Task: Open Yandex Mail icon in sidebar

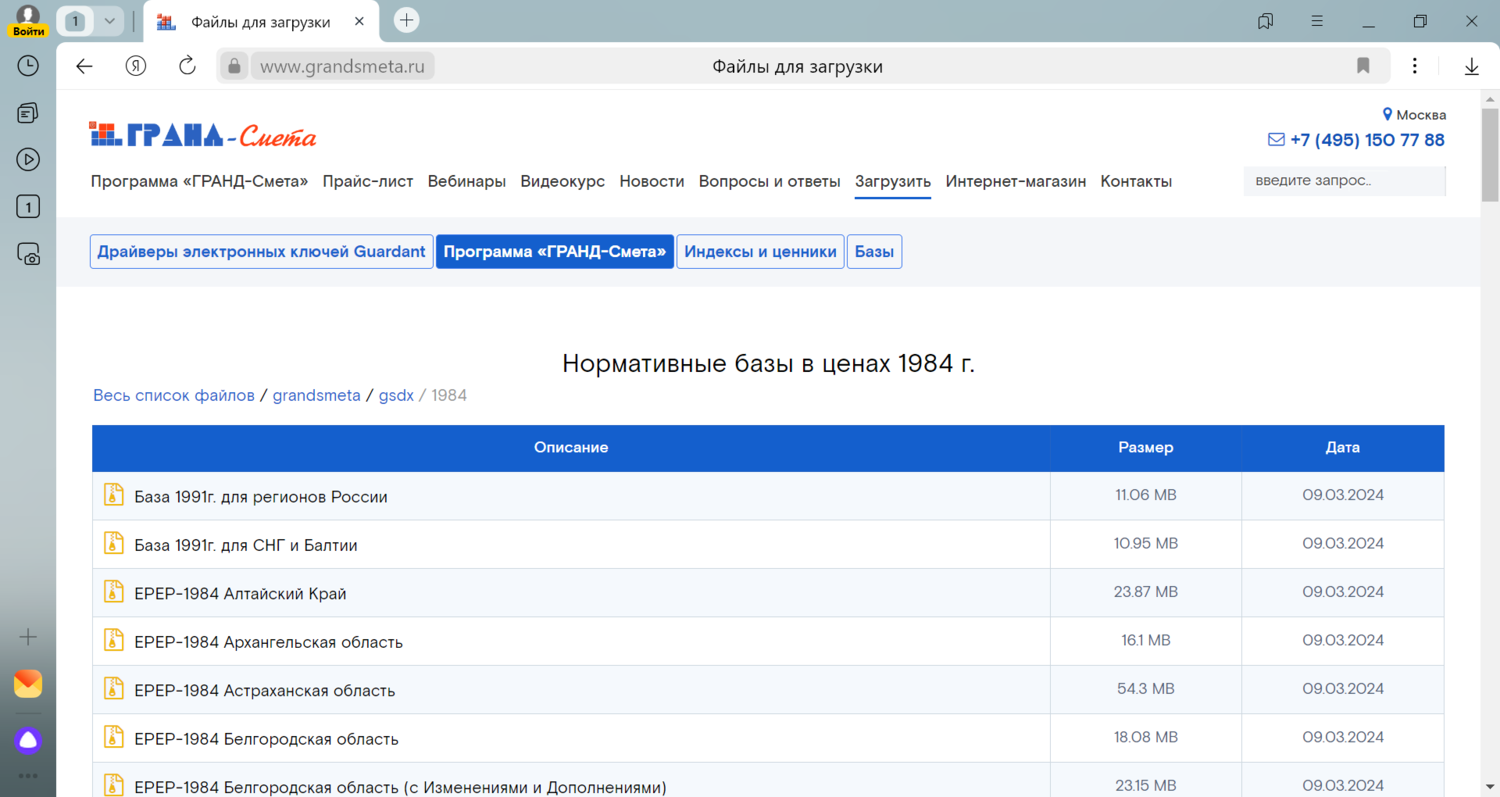Action: 28,684
